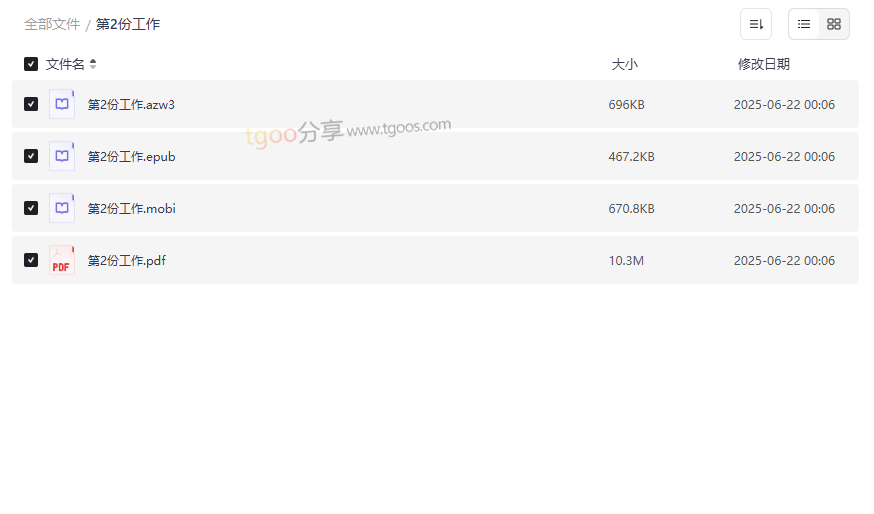Click the azw3 ebook file icon
Viewport: 874px width, 514px height.
(x=62, y=104)
